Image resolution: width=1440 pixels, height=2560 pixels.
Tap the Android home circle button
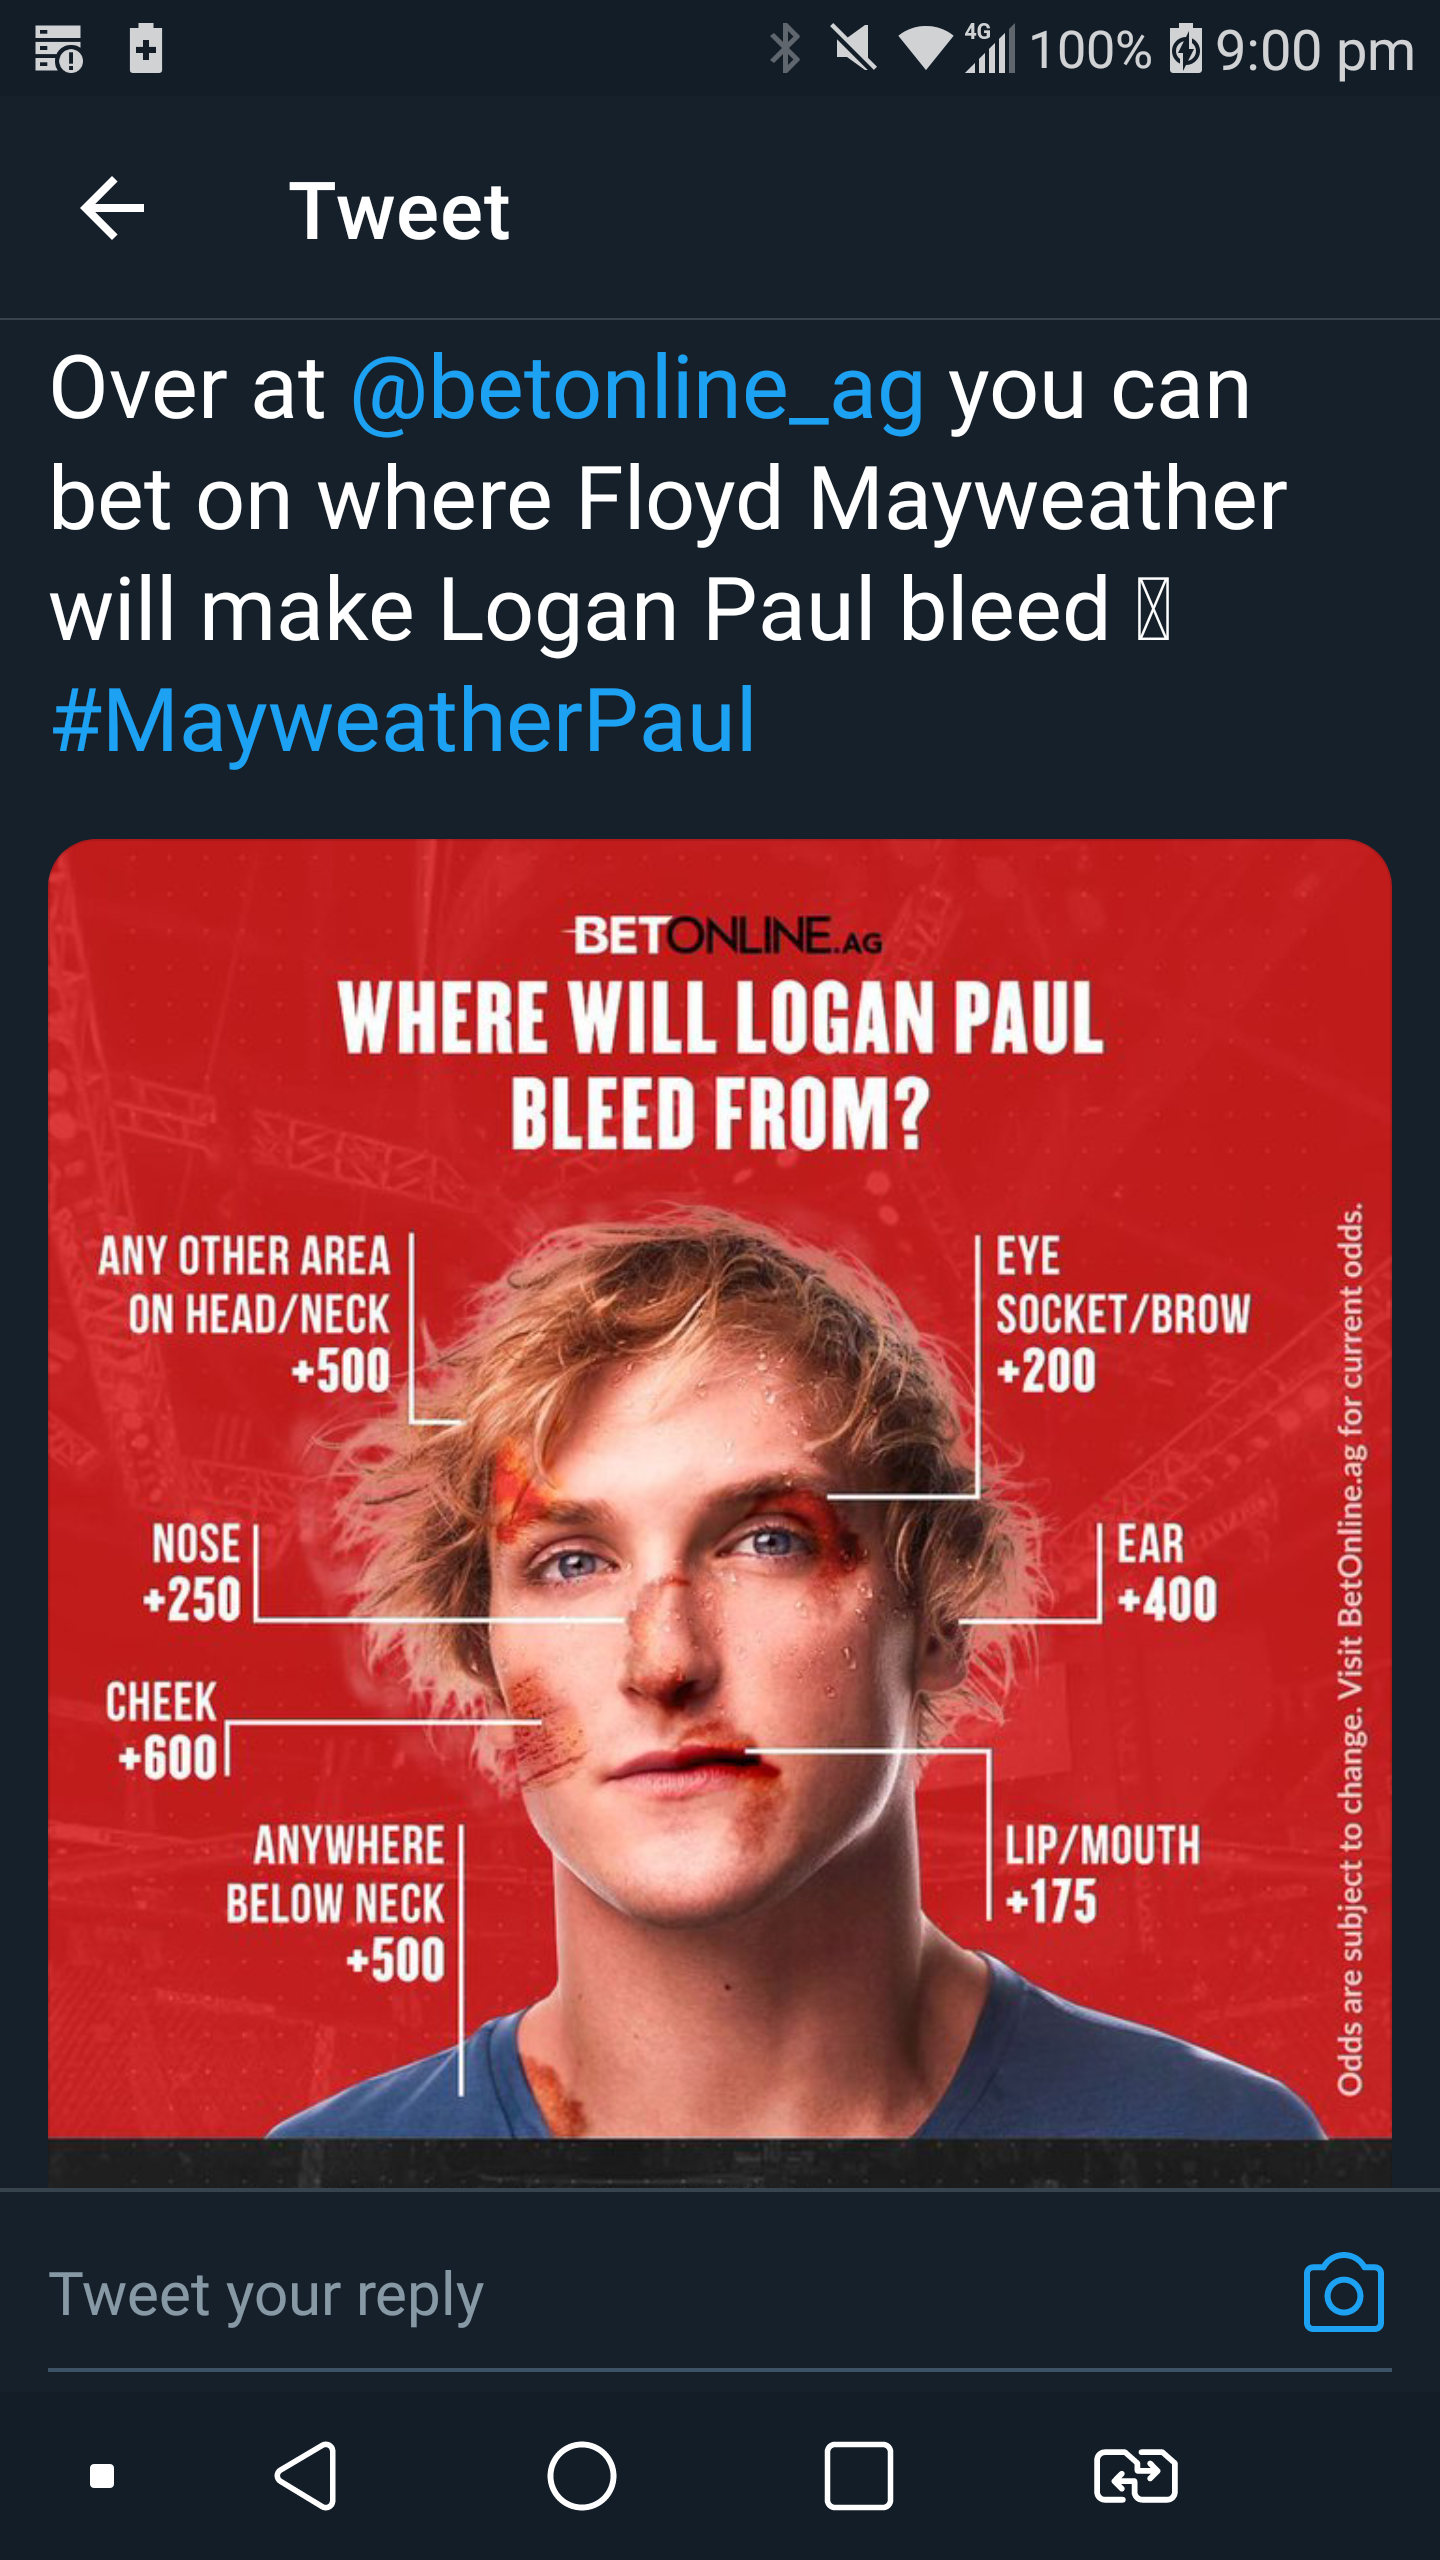582,2476
